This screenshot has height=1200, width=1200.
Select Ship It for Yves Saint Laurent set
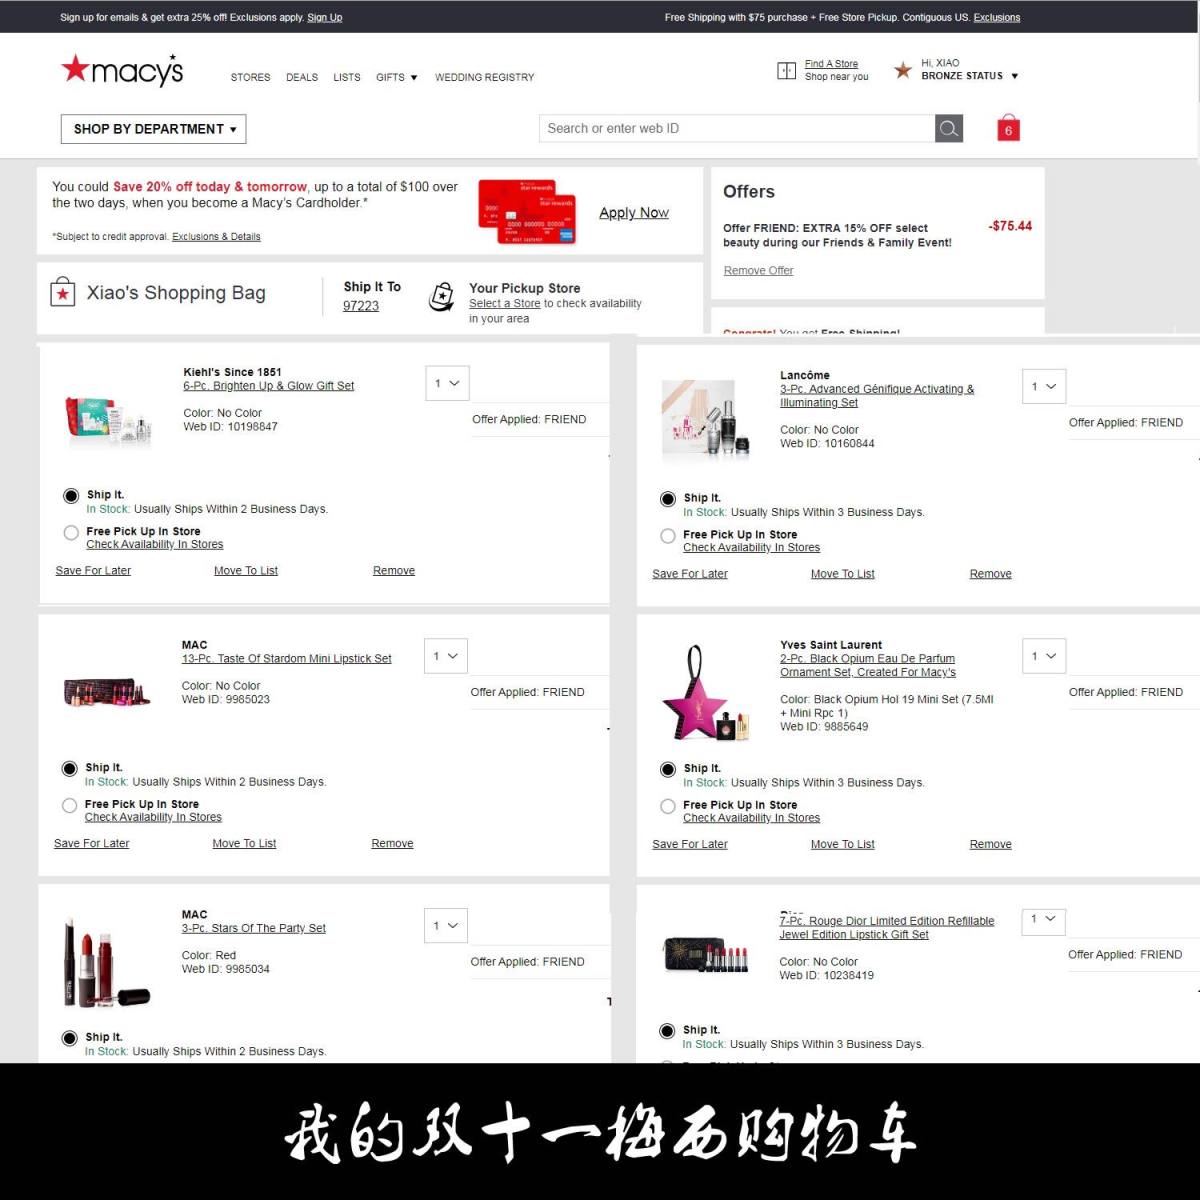coord(668,769)
